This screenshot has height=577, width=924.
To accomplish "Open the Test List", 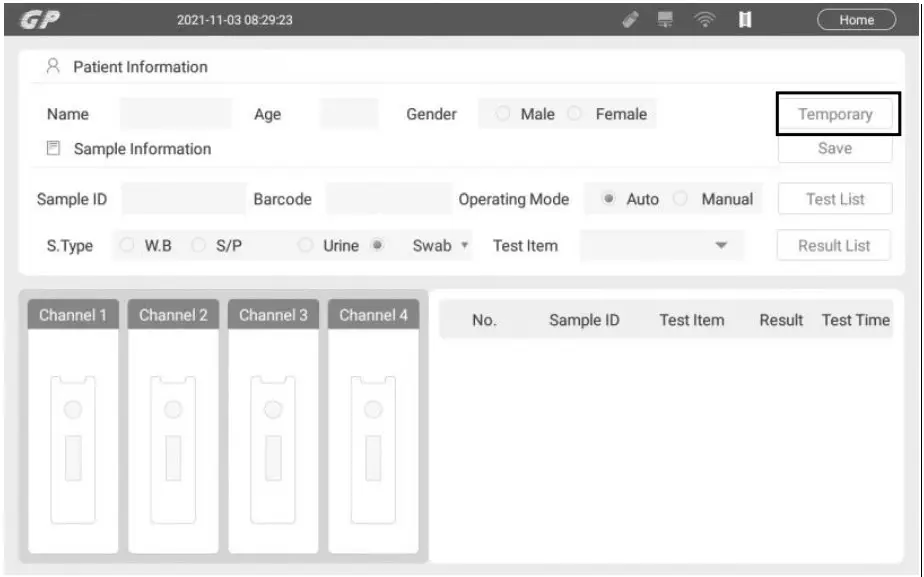I will click(835, 199).
